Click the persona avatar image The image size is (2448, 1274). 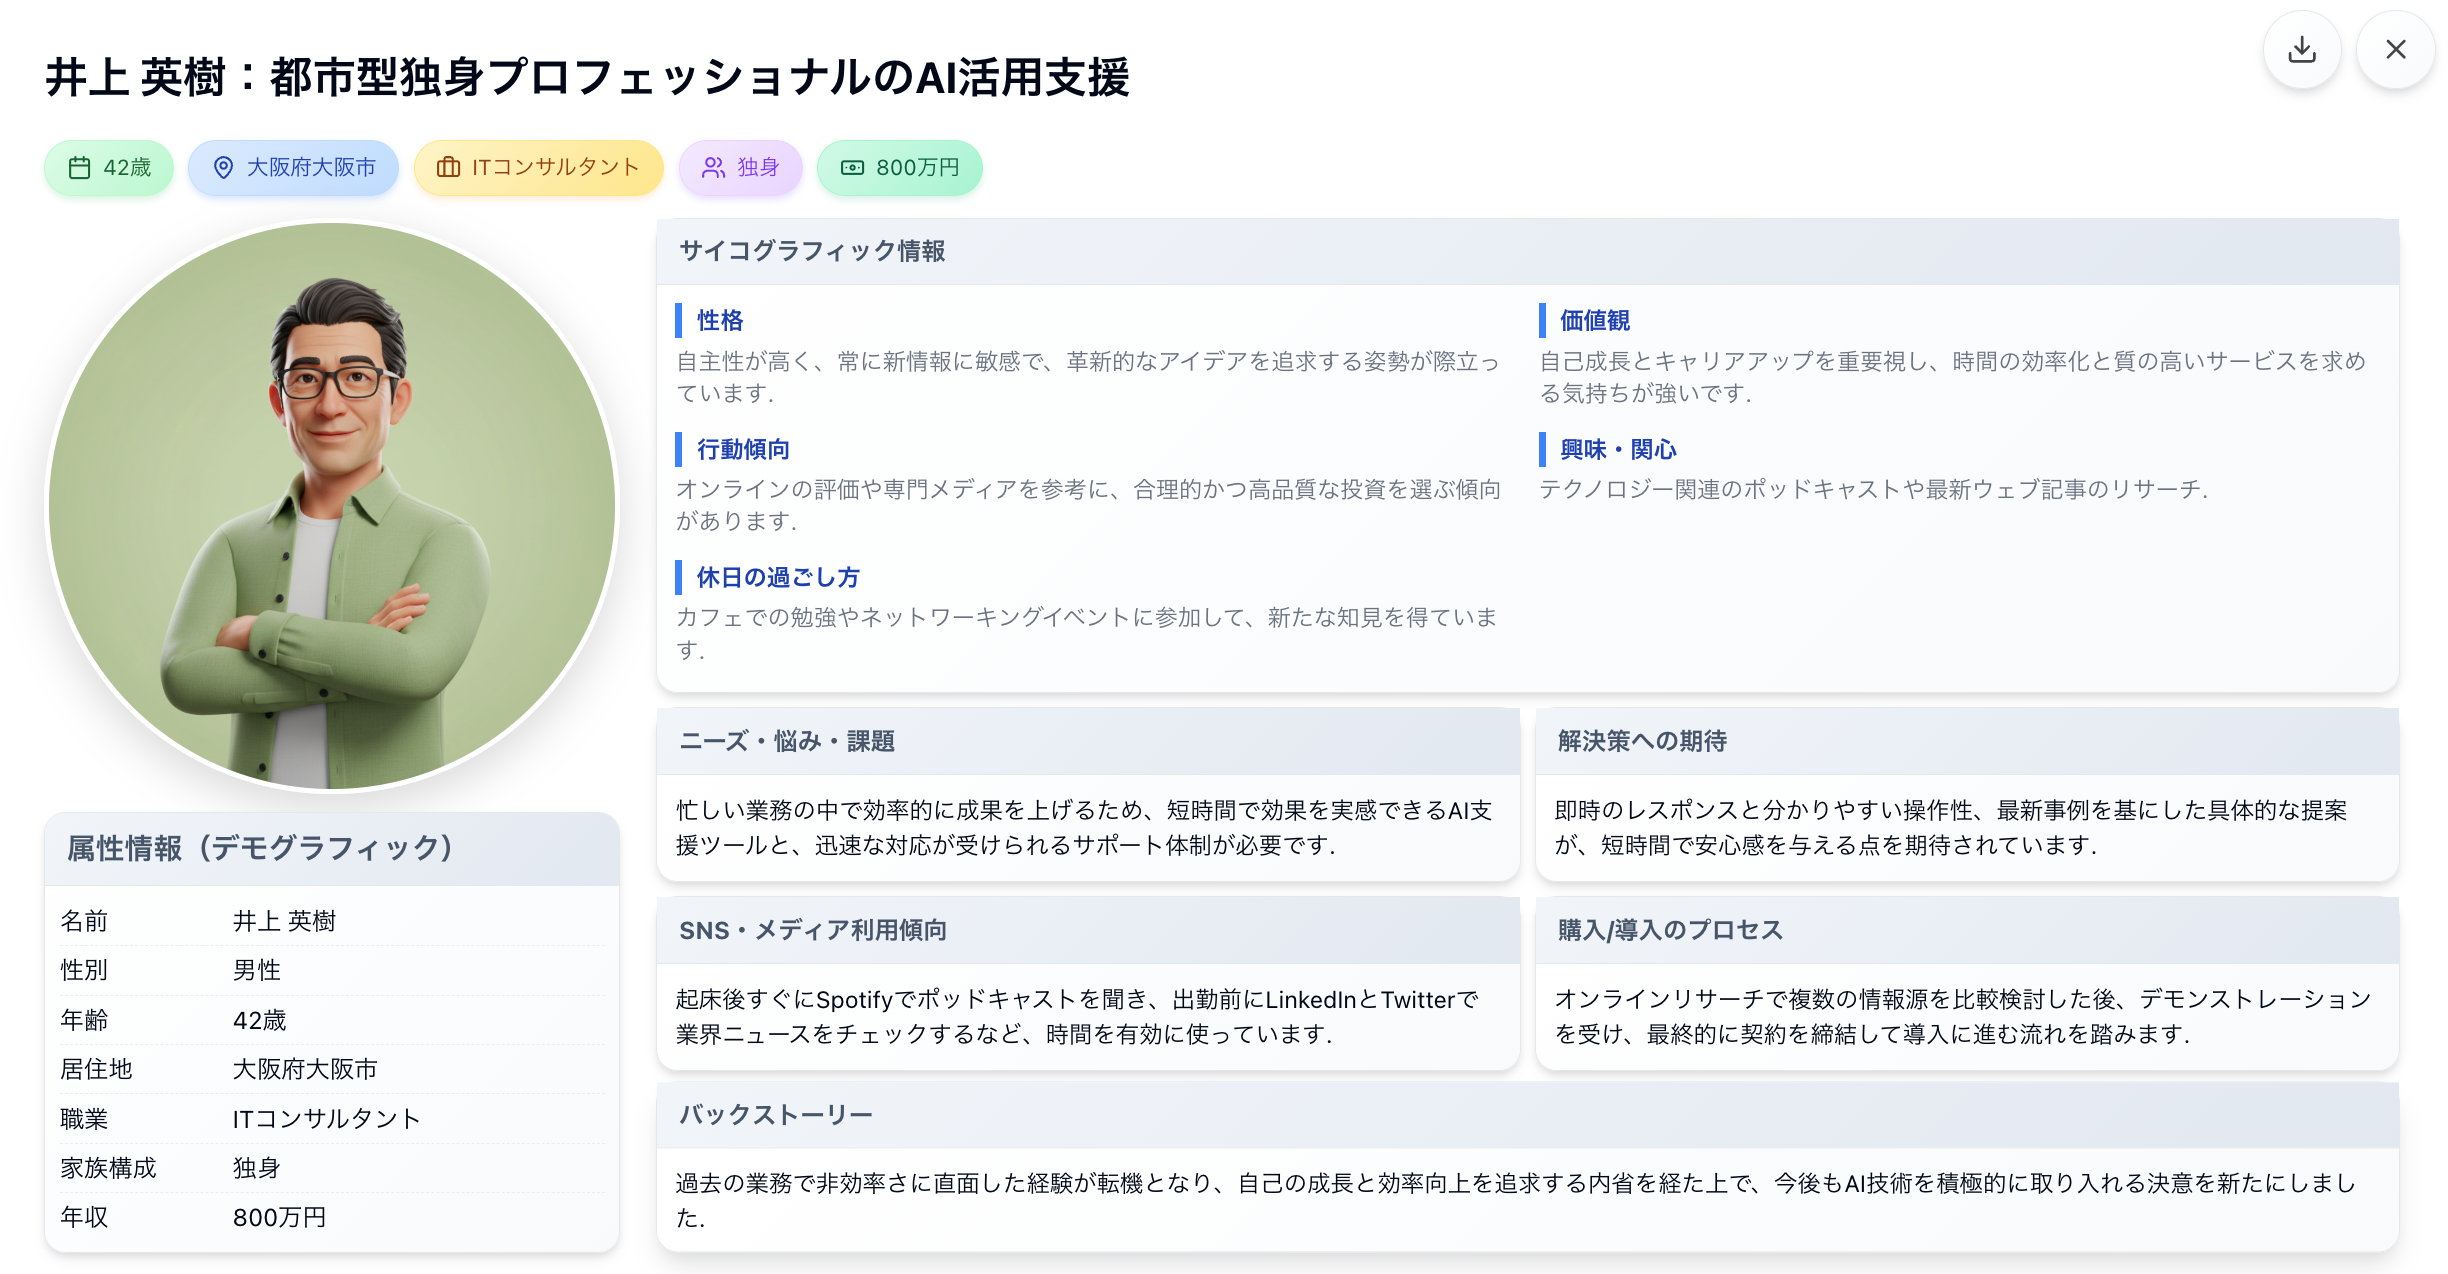click(332, 506)
